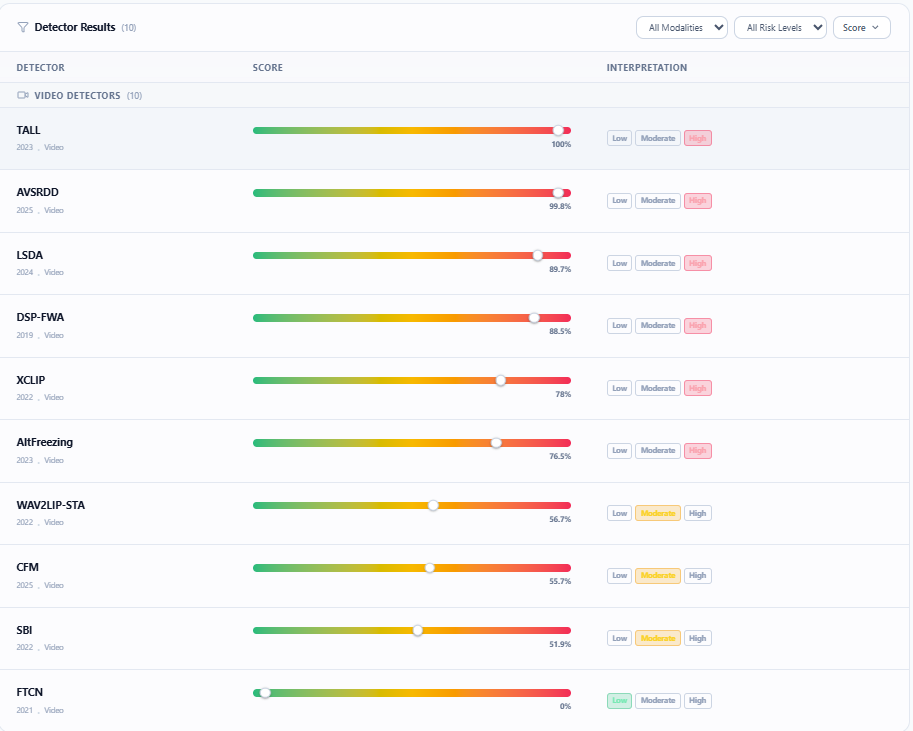Click the filter funnel icon beside Detector Results
Viewport: 913px width, 731px height.
tap(23, 27)
